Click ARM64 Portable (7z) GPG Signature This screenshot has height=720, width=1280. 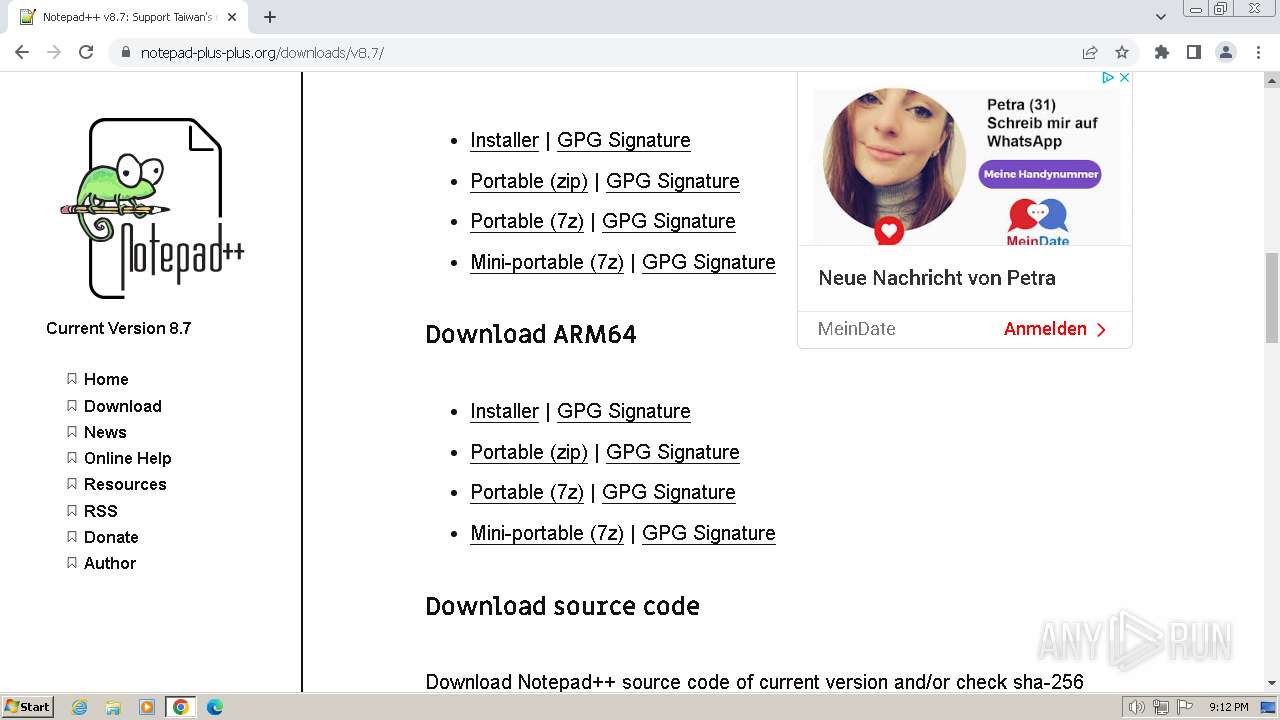(669, 492)
